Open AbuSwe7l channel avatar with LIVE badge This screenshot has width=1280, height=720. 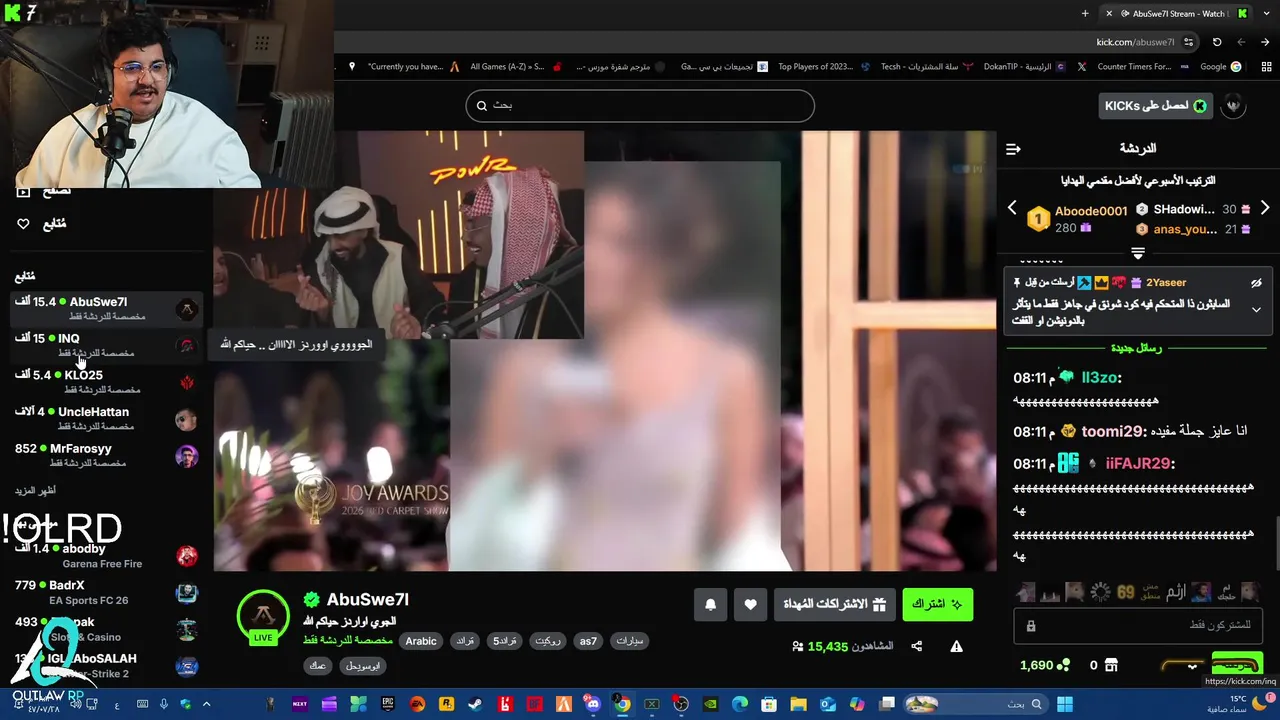pos(263,616)
